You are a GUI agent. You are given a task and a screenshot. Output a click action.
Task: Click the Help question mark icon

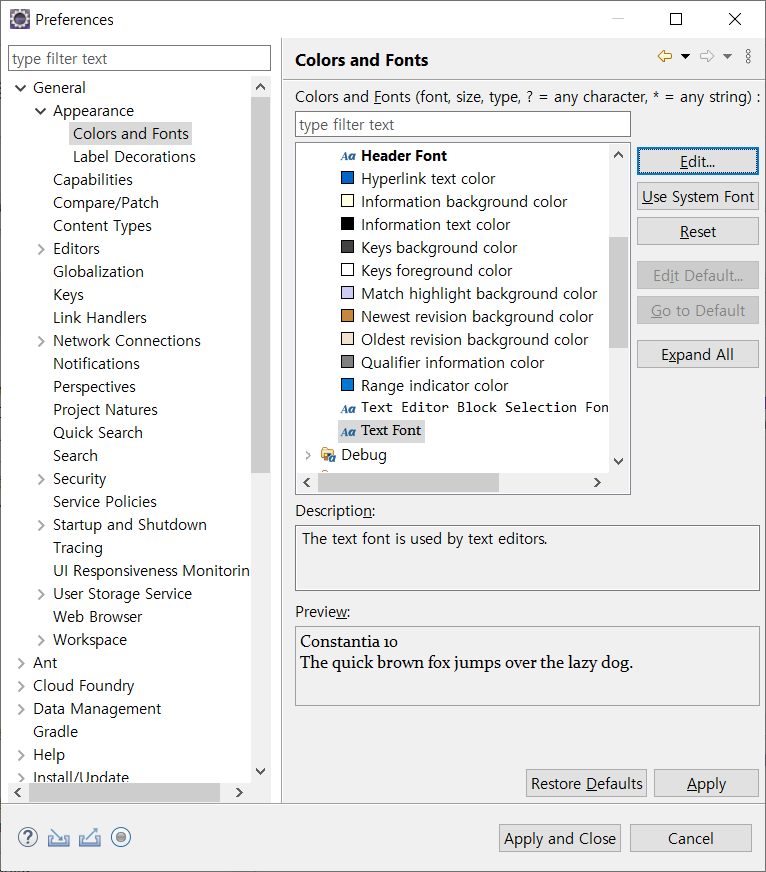[28, 837]
